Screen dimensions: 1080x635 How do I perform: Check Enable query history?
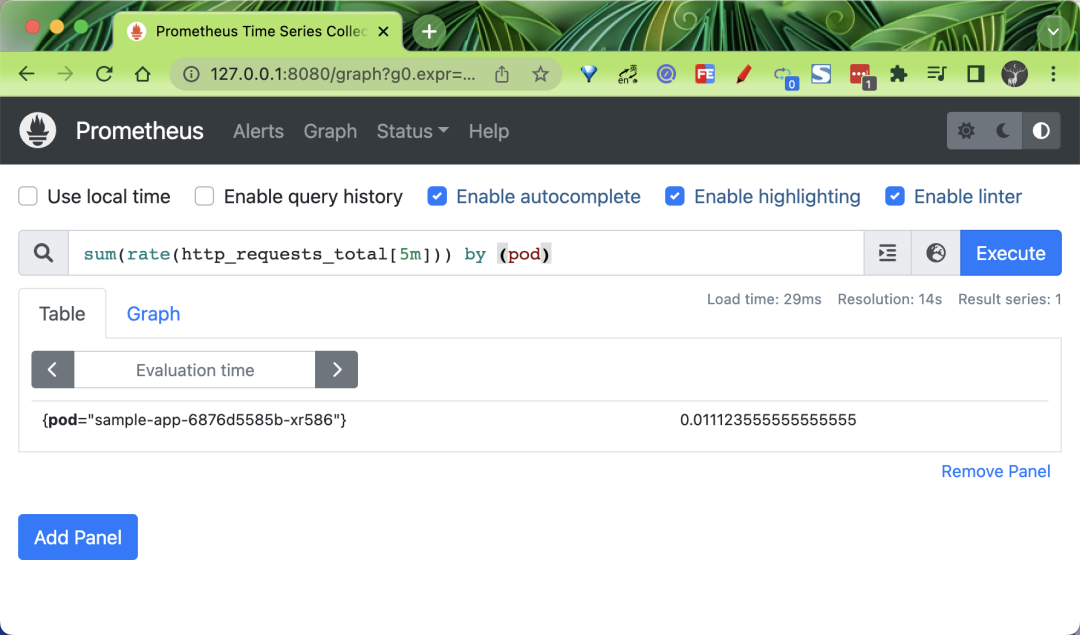pyautogui.click(x=205, y=196)
